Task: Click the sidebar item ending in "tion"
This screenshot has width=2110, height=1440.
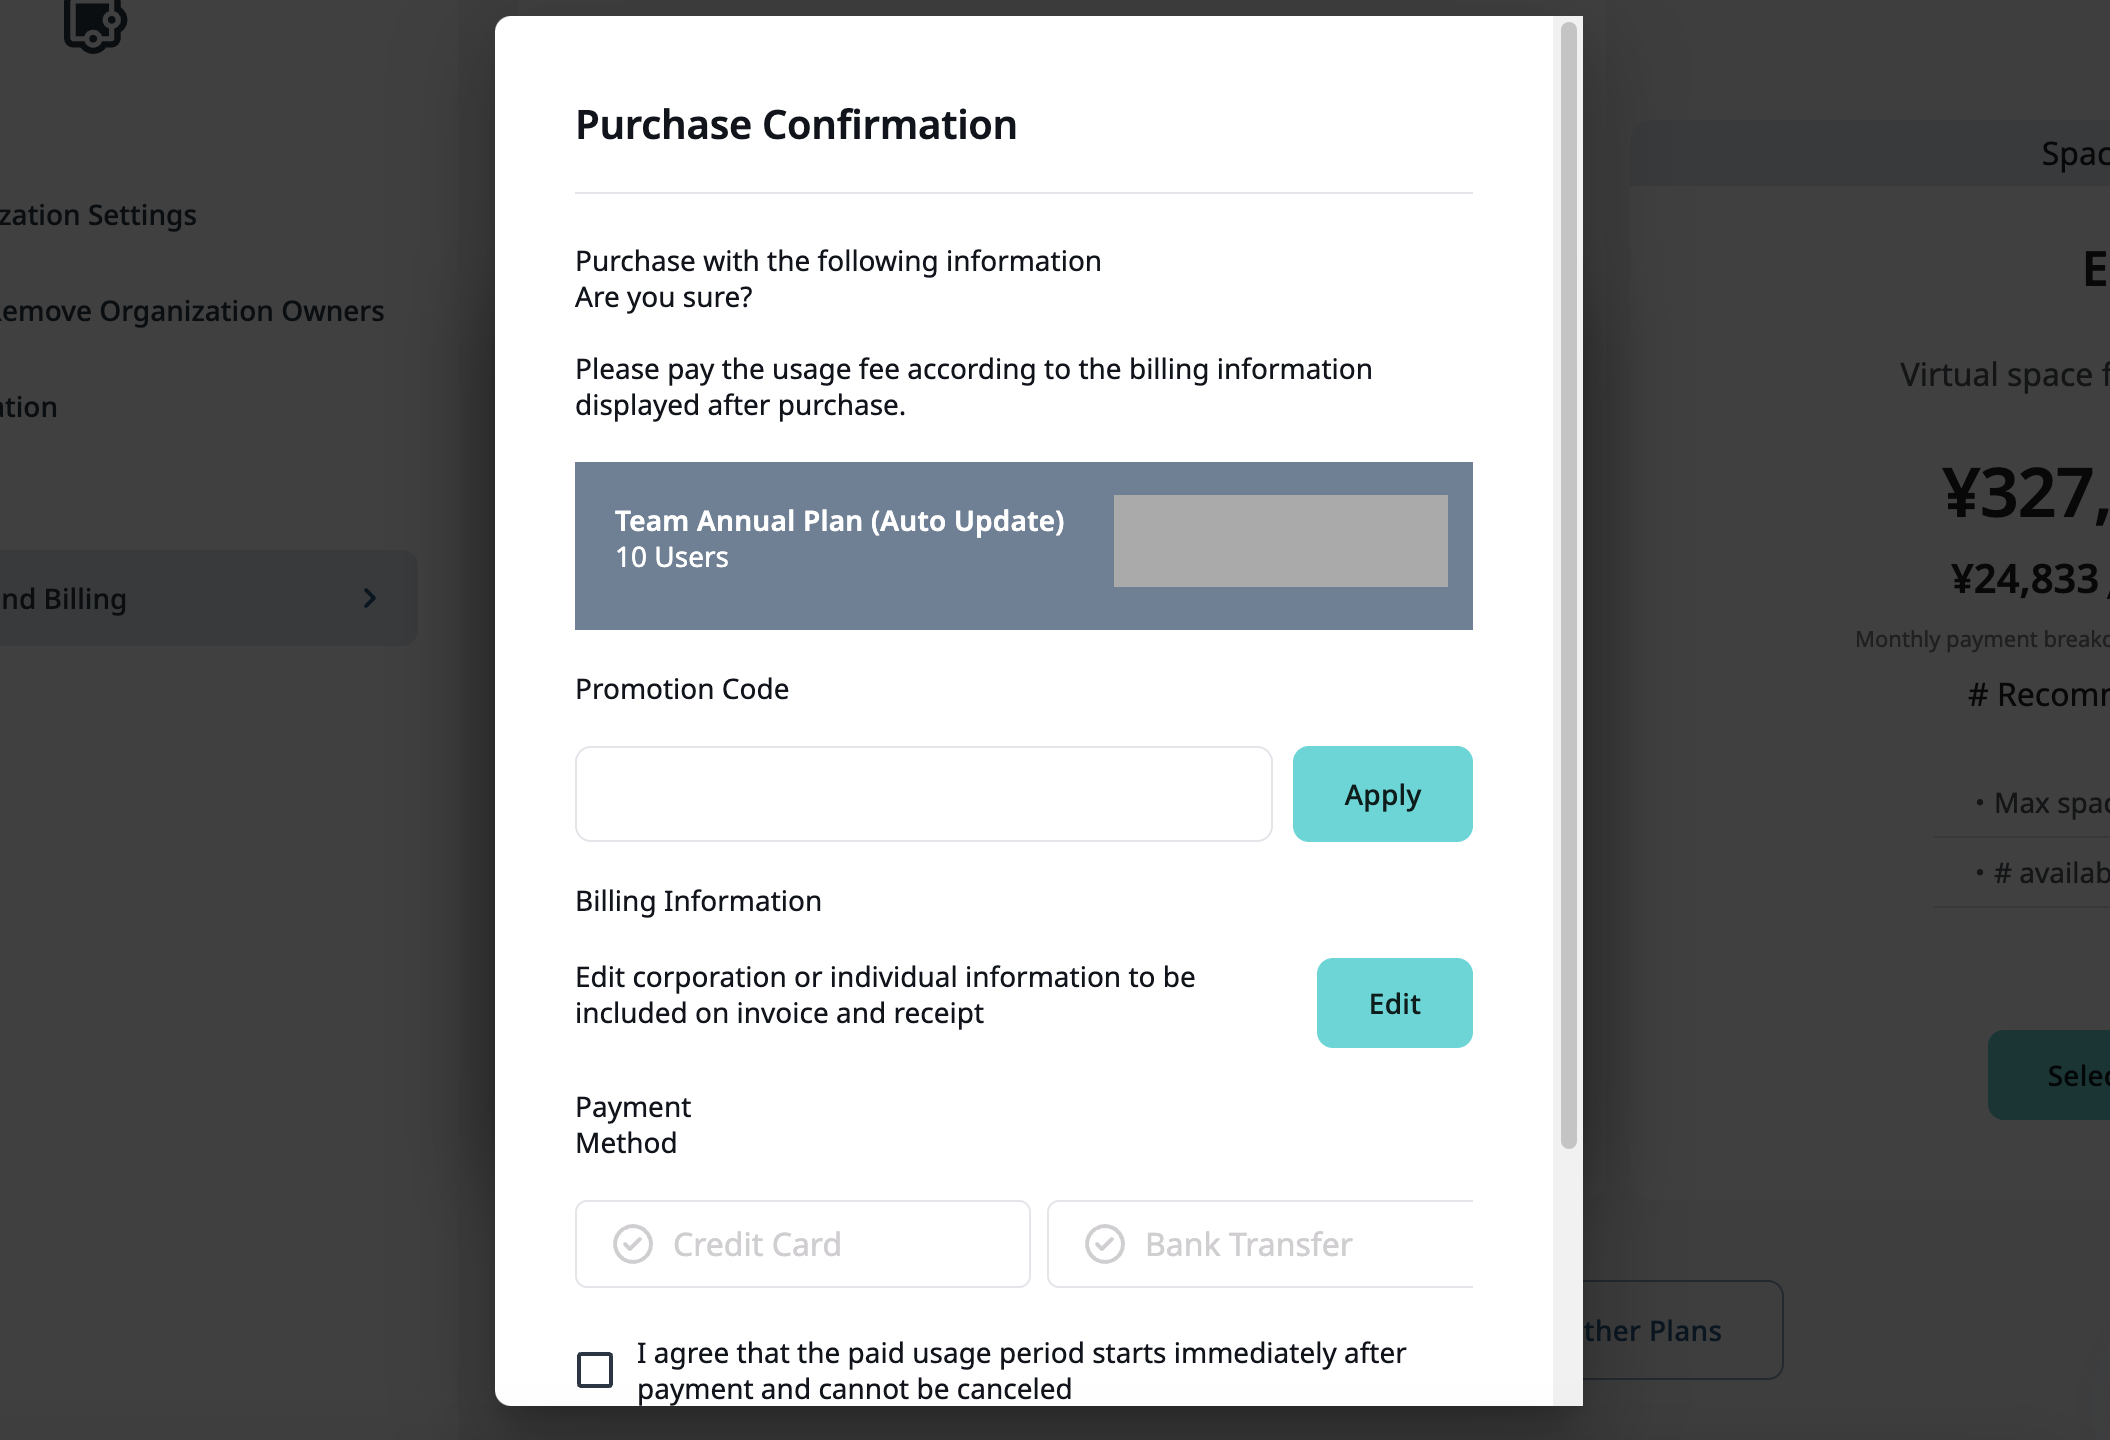Action: (x=28, y=407)
